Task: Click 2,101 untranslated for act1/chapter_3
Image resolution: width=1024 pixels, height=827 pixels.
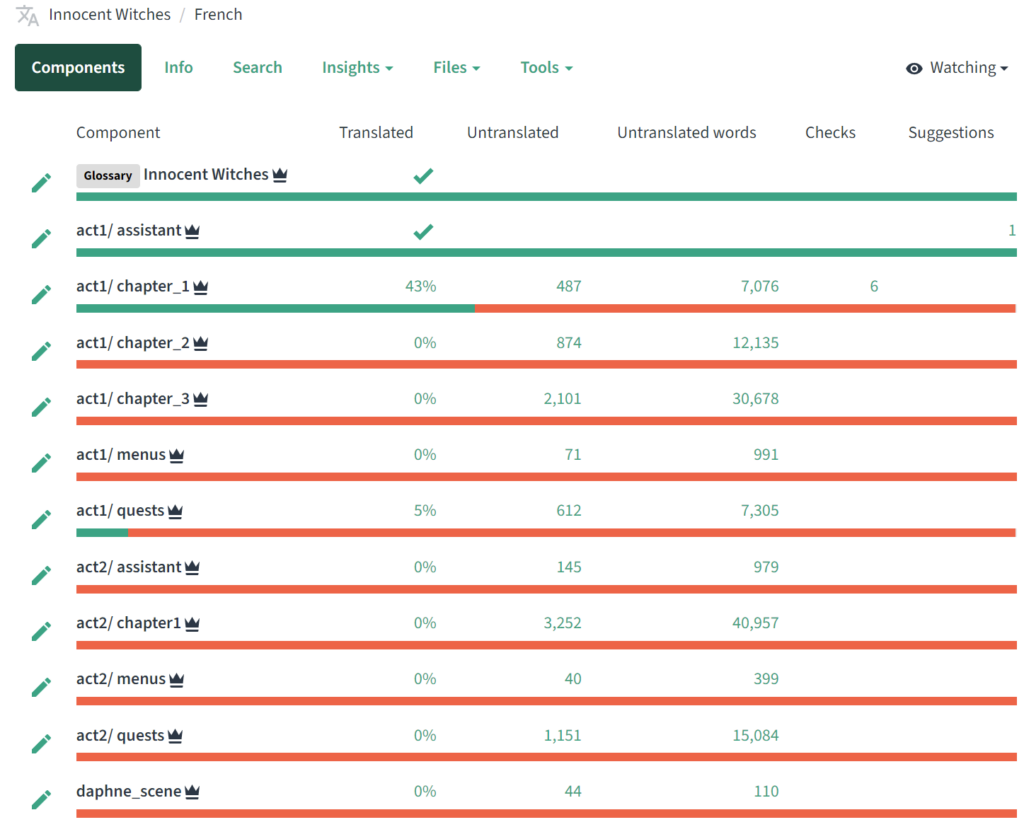Action: tap(562, 399)
